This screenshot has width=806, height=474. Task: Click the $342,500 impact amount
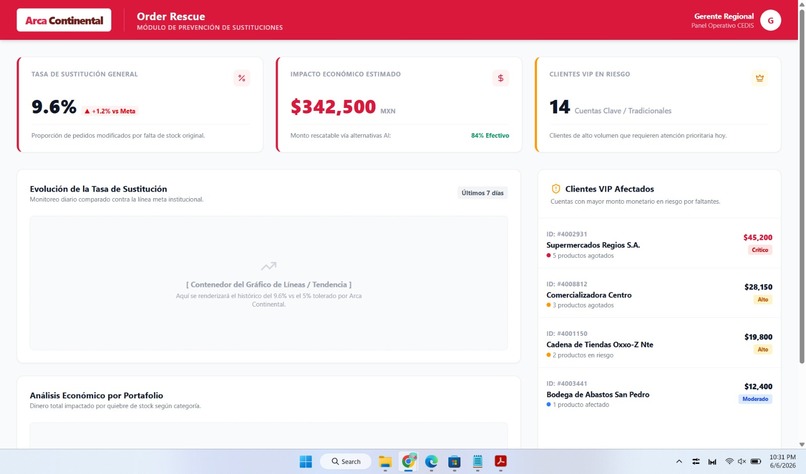(x=333, y=107)
